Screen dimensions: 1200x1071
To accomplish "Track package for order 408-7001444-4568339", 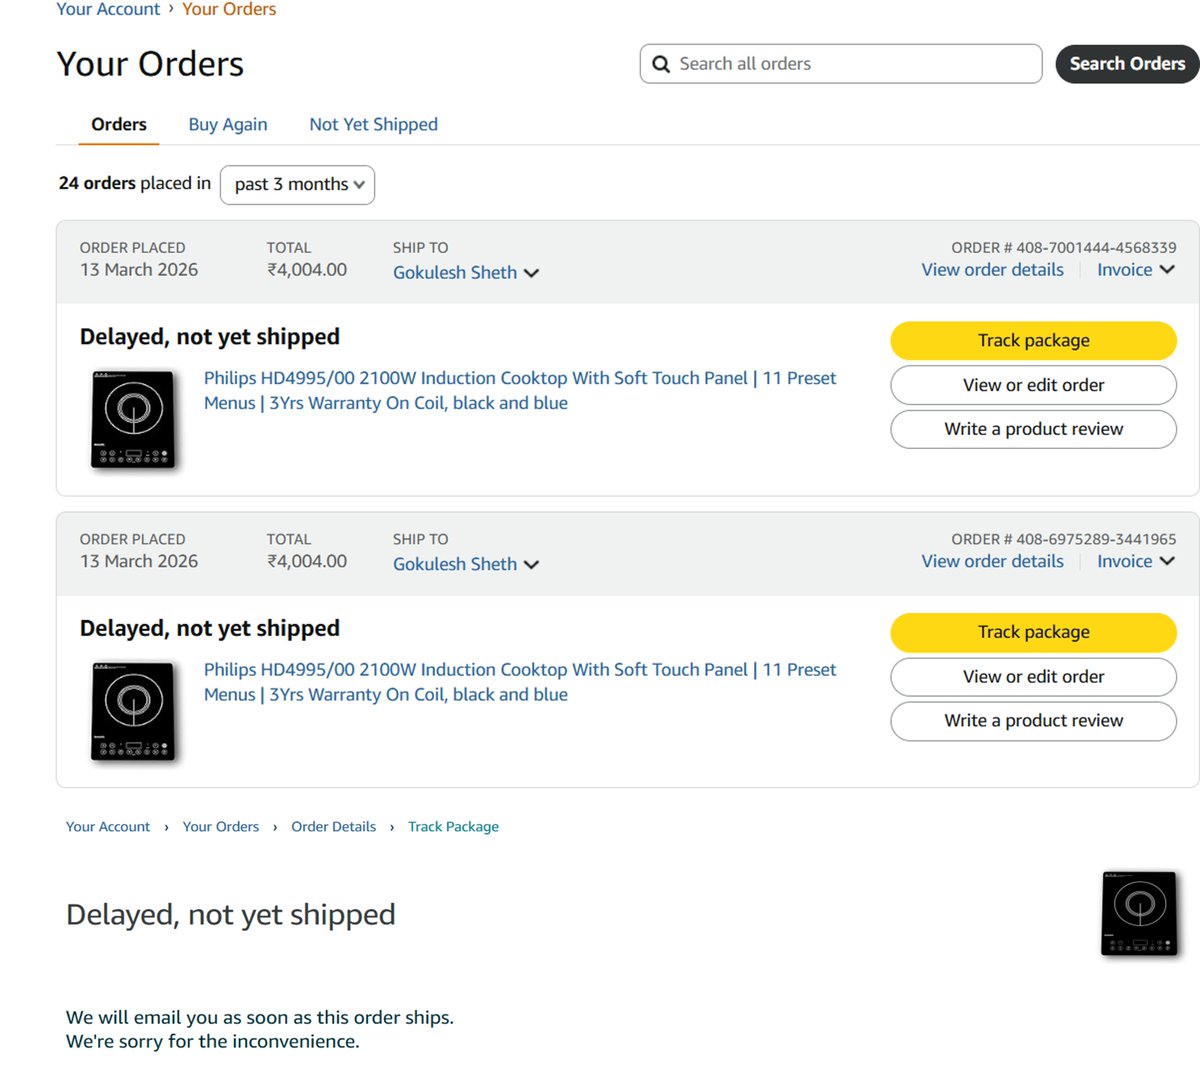I will coord(1034,341).
